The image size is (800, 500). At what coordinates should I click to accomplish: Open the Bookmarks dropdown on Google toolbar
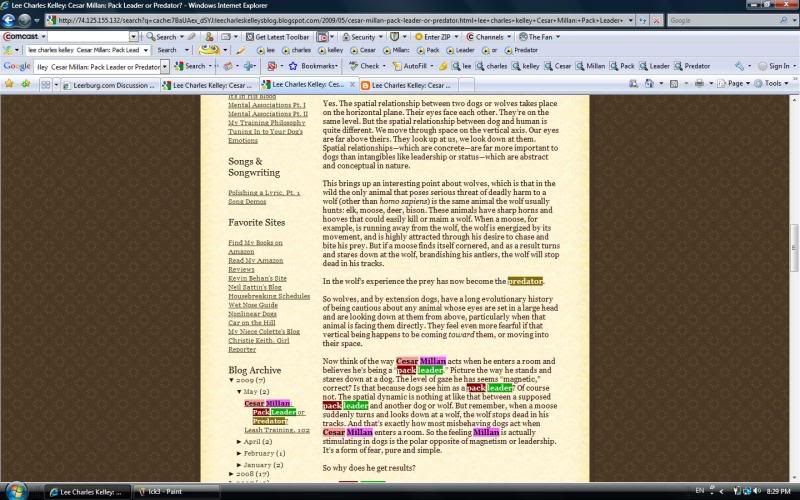click(336, 66)
